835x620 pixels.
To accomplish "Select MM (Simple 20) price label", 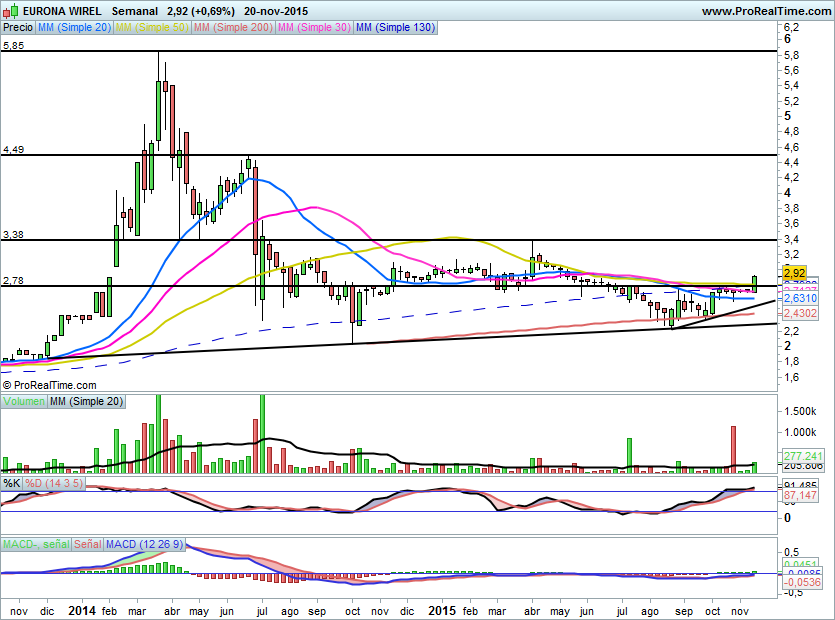I will [x=74, y=27].
